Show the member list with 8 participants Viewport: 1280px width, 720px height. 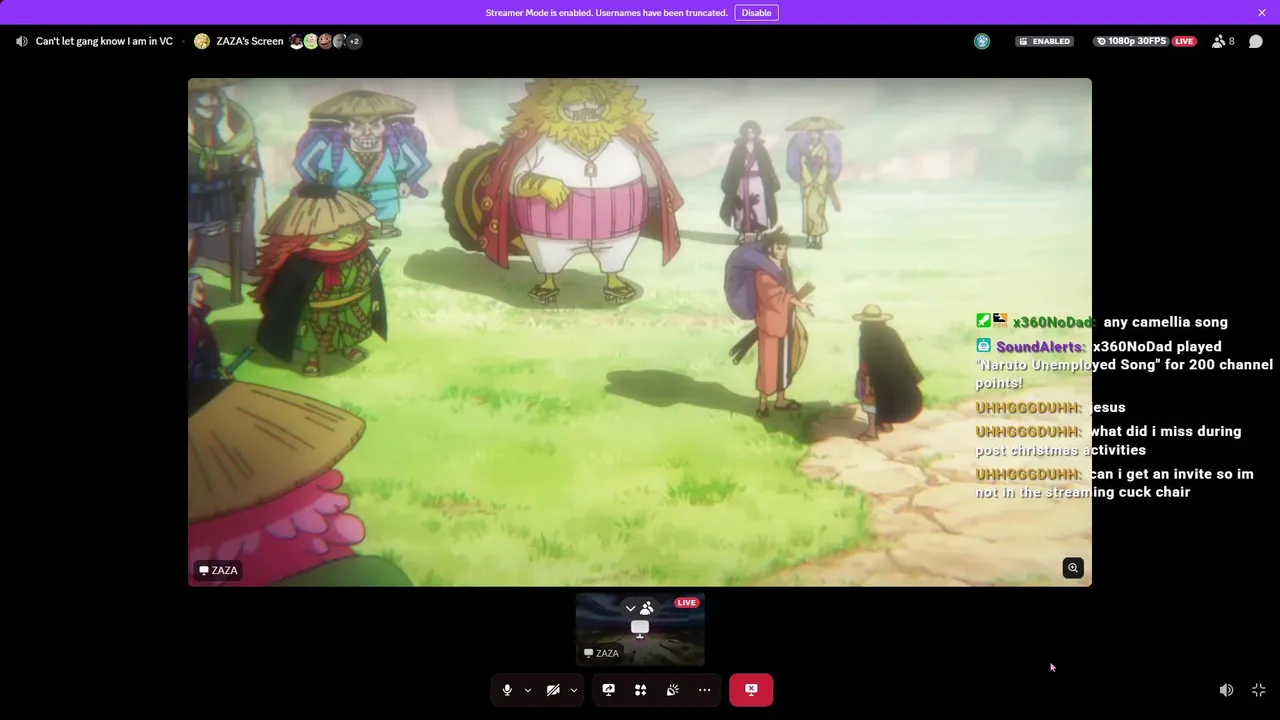1223,41
